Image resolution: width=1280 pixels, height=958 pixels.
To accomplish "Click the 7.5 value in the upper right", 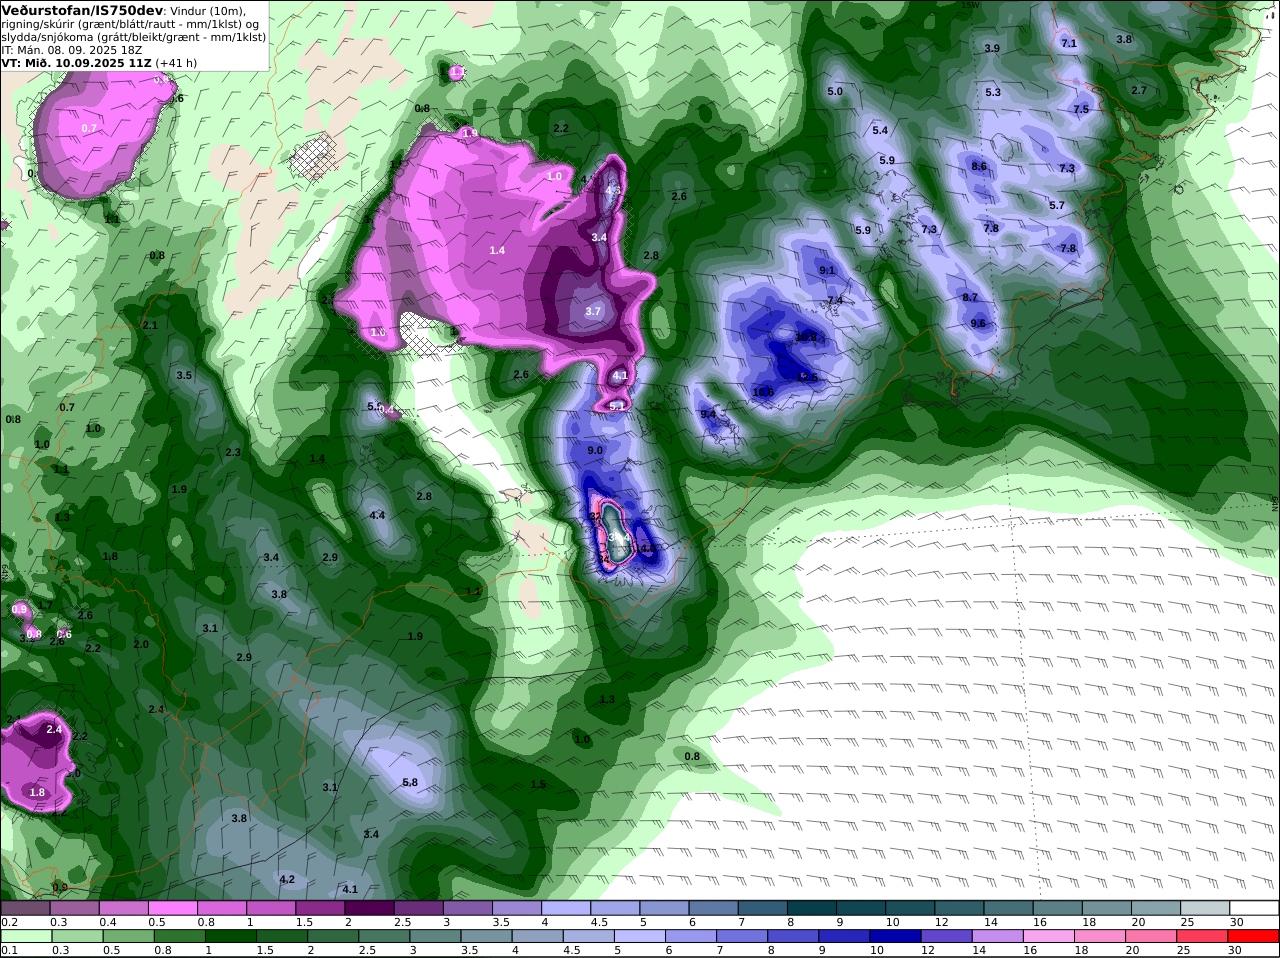I will [1081, 110].
